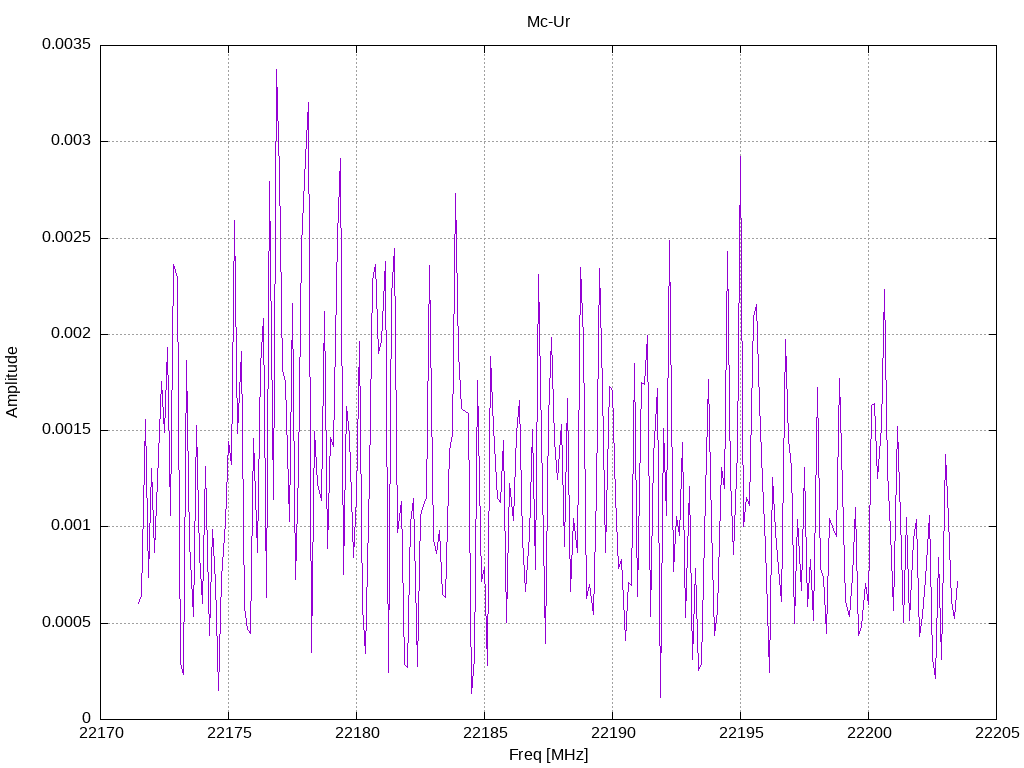This screenshot has width=1024, height=768.
Task: Click the y-axis tick value 0.003
Action: click(71, 140)
